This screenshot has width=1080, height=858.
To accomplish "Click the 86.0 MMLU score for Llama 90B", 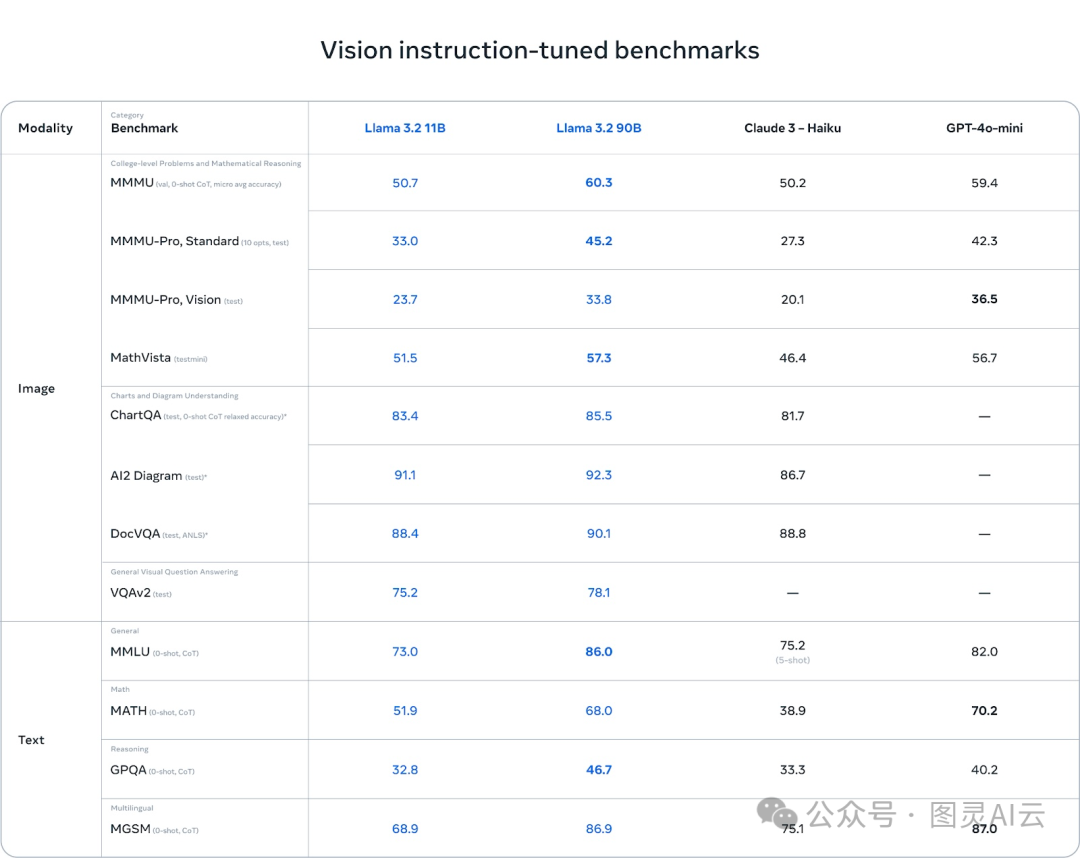I will click(x=599, y=652).
